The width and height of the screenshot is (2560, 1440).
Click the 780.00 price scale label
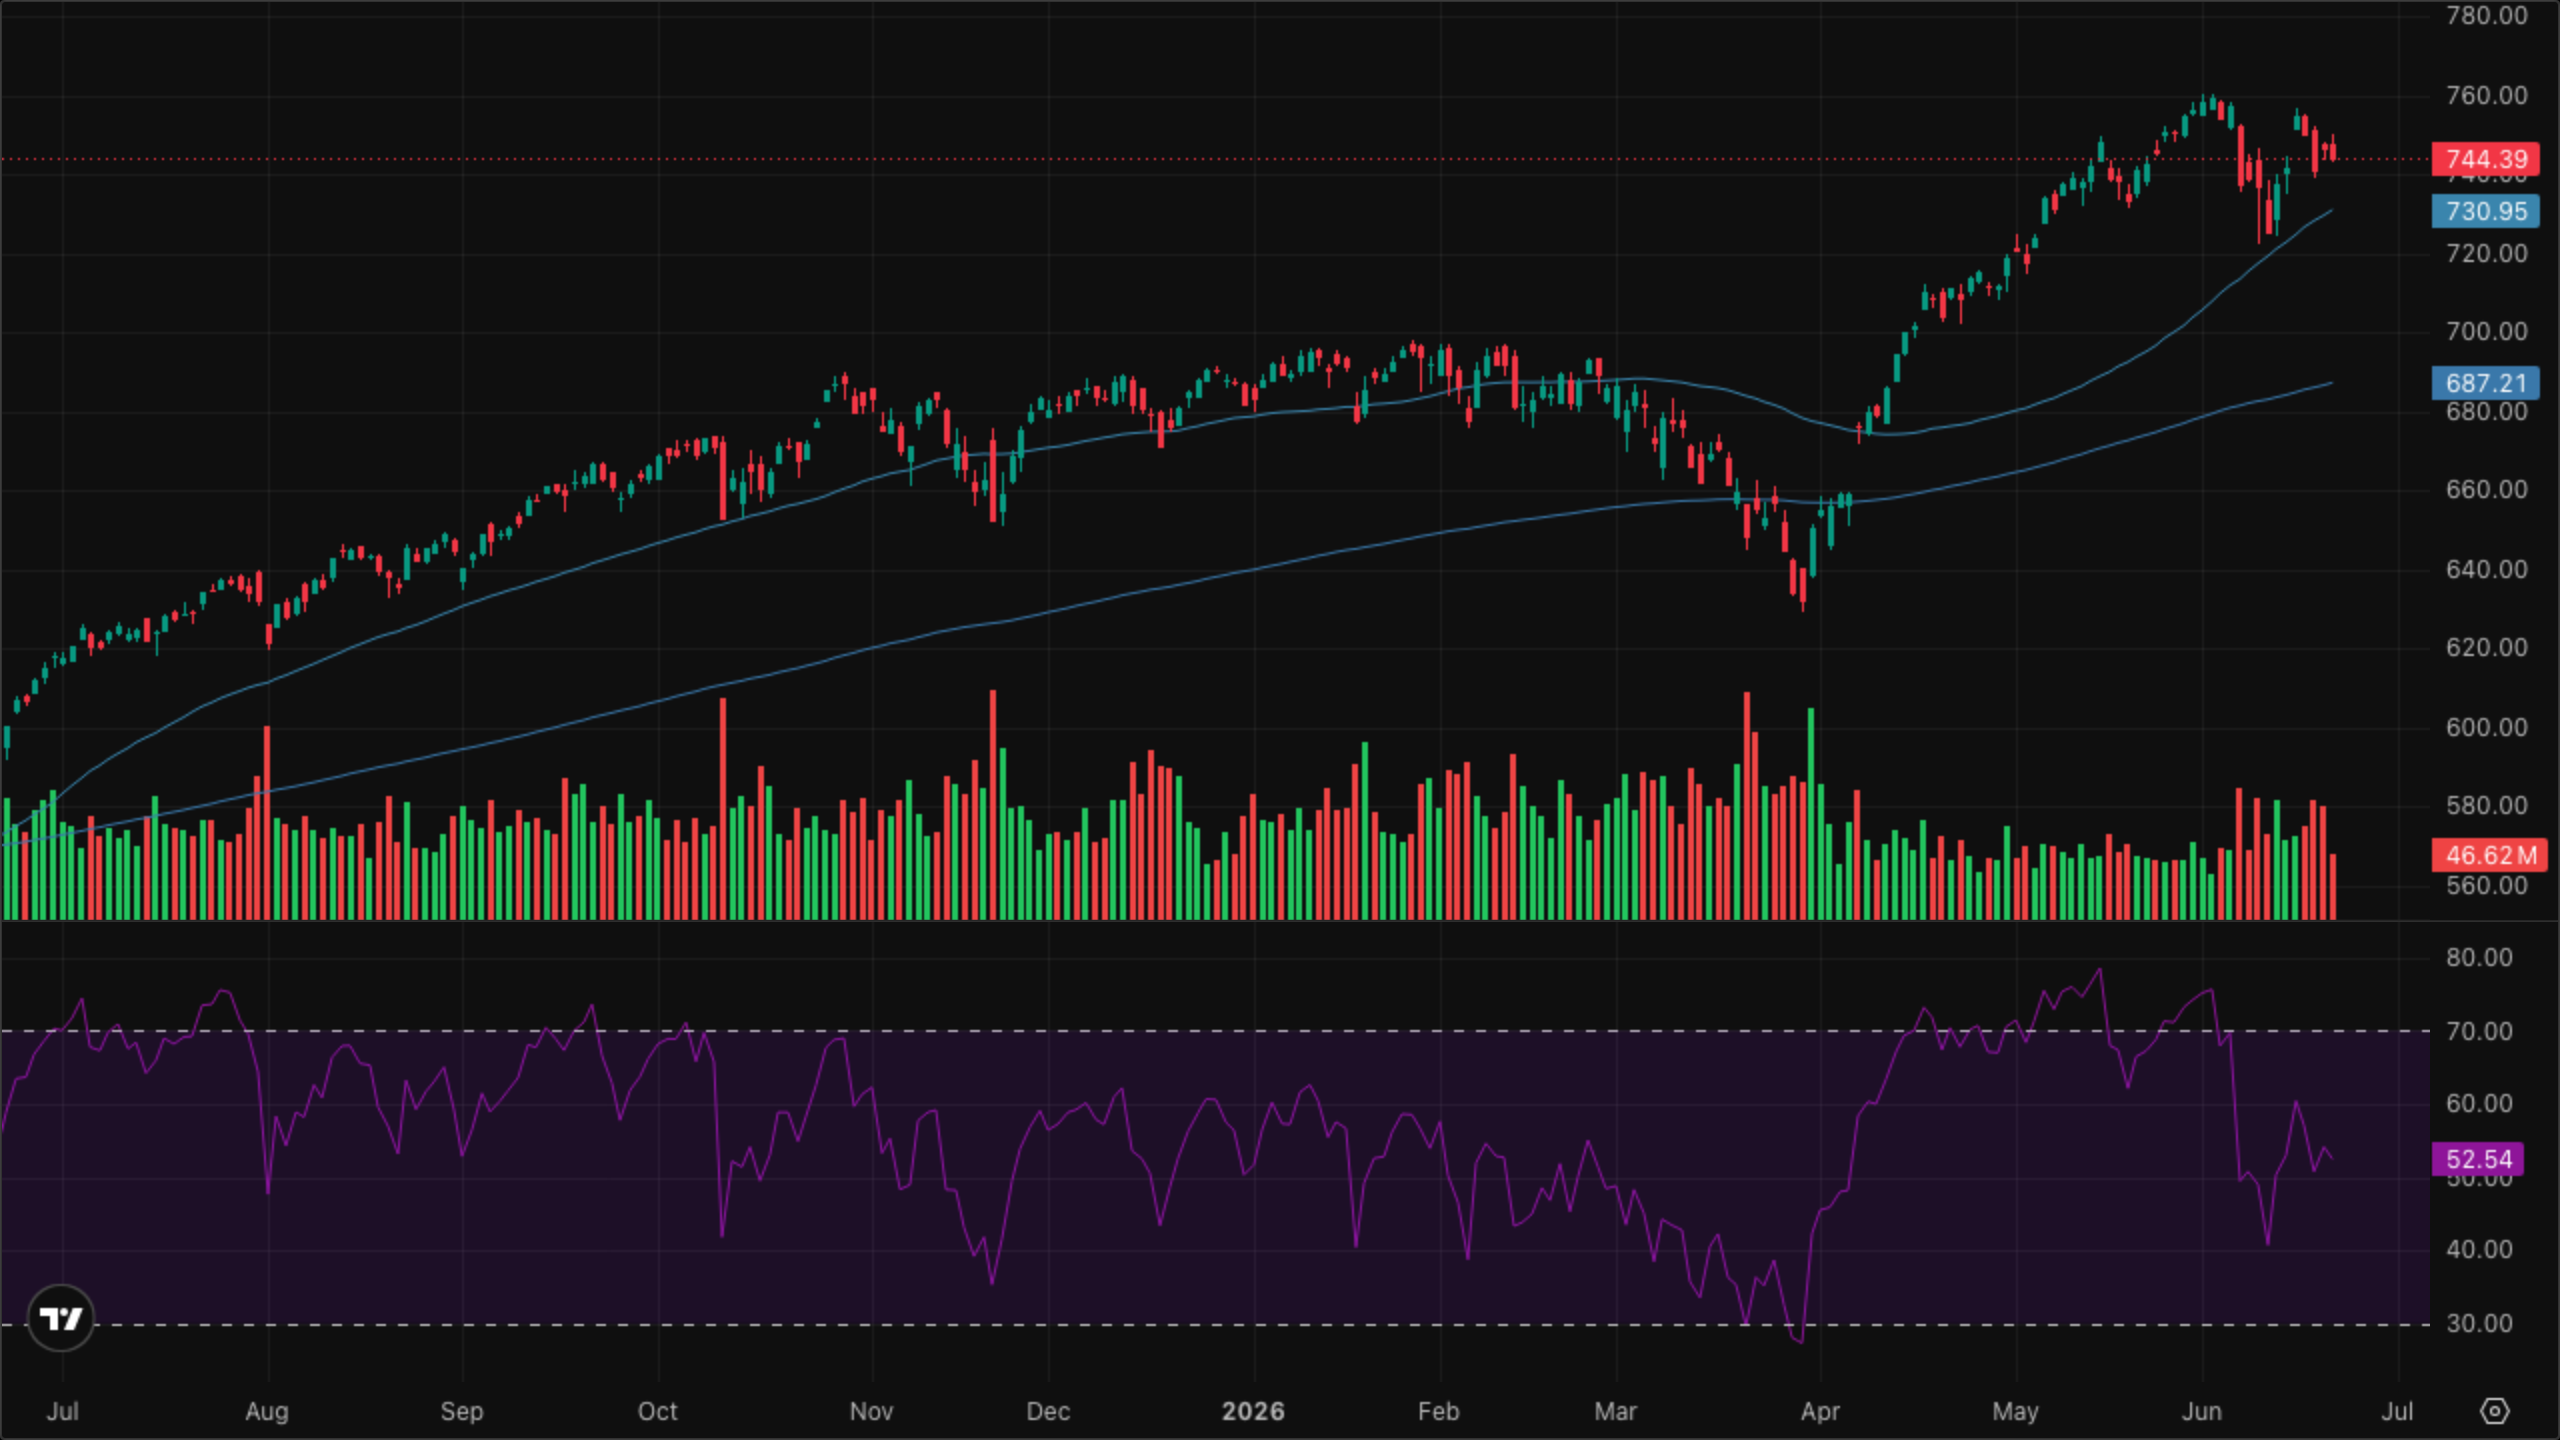2487,15
